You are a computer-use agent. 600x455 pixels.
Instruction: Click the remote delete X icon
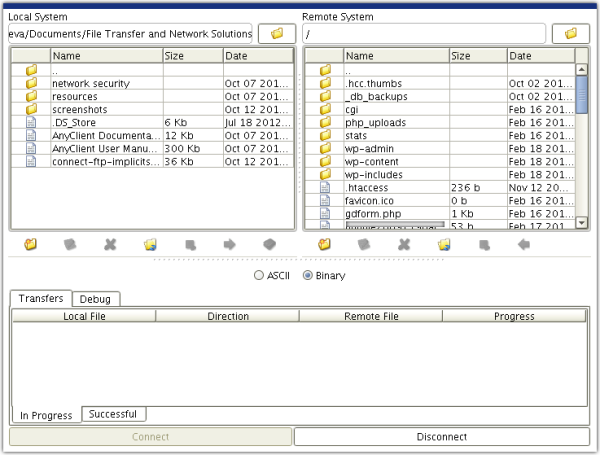[404, 244]
